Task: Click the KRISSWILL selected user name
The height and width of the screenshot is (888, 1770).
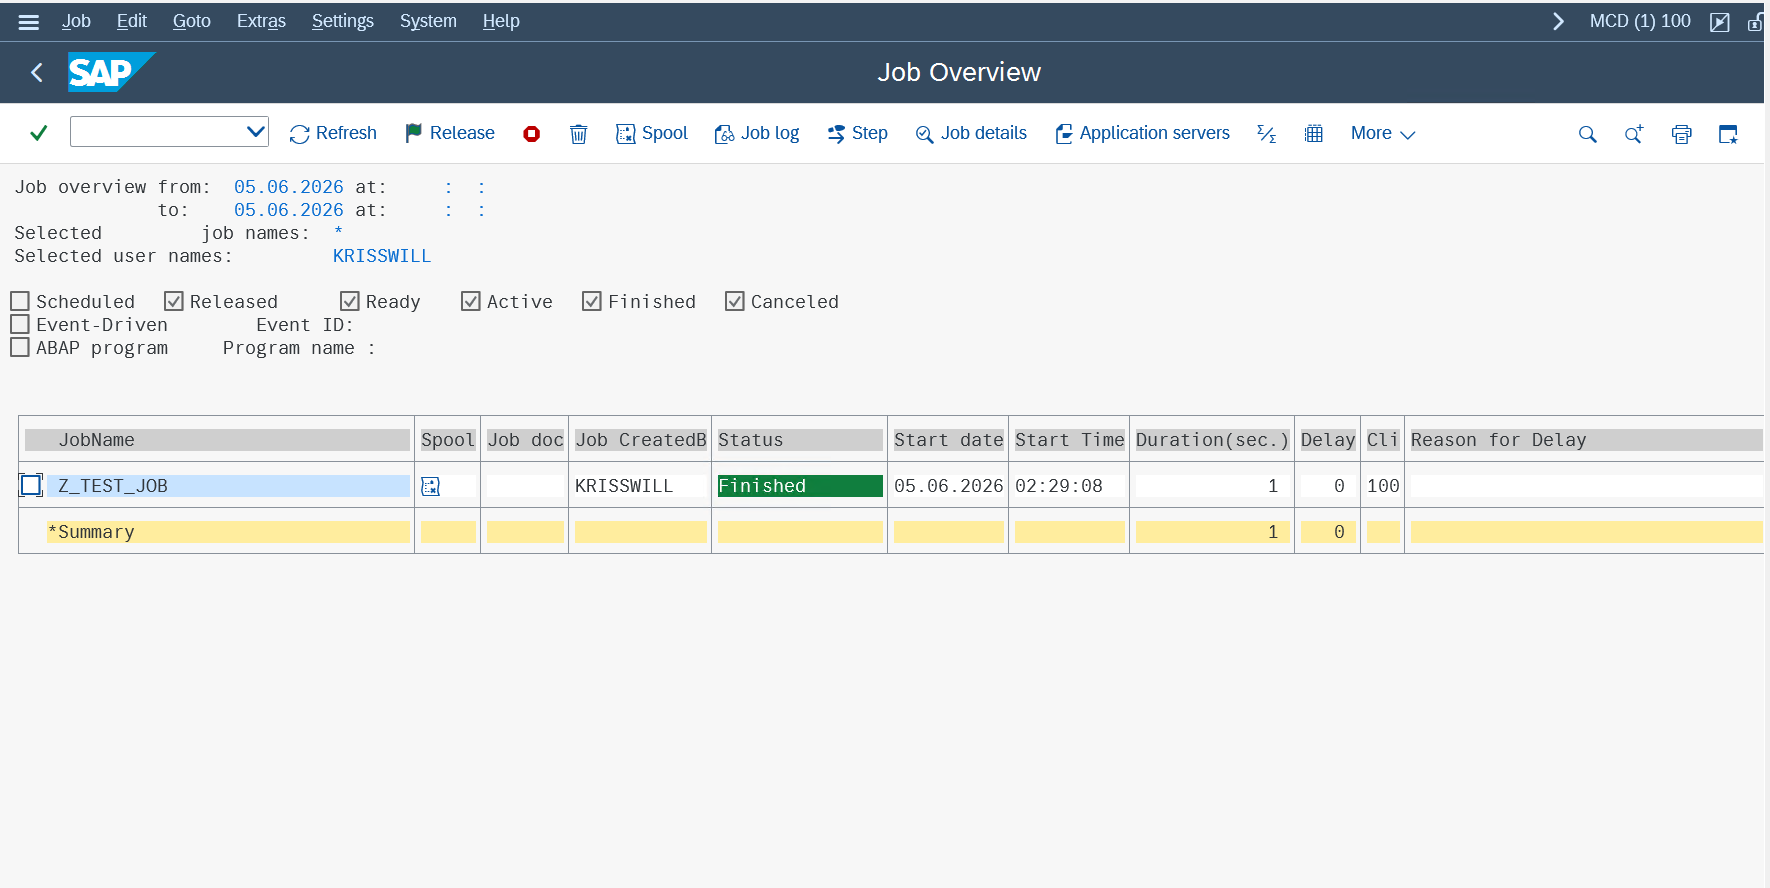Action: 382,256
